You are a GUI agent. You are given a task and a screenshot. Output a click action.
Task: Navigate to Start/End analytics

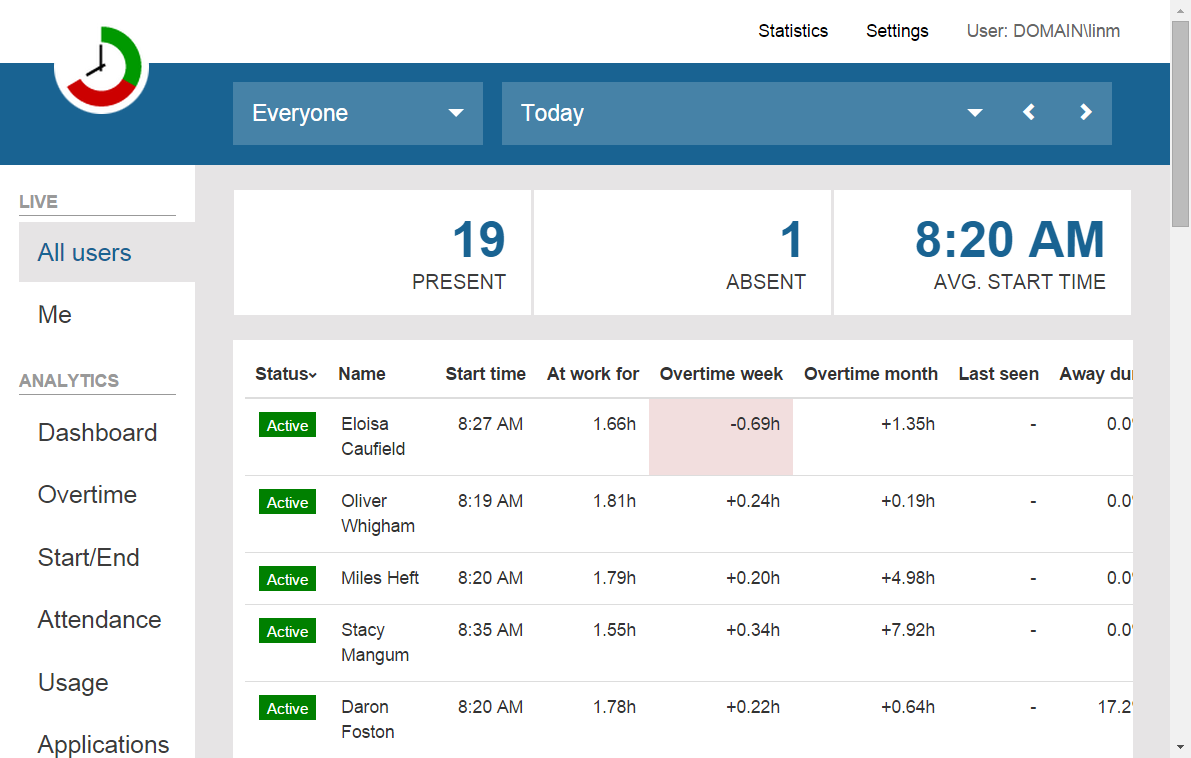click(x=88, y=558)
